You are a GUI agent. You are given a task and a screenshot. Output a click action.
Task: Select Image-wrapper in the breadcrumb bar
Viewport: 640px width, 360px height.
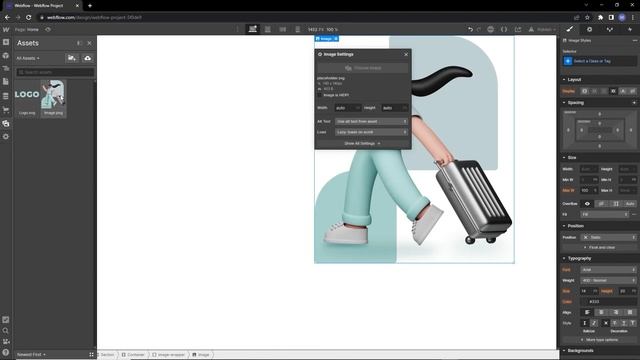coord(169,355)
